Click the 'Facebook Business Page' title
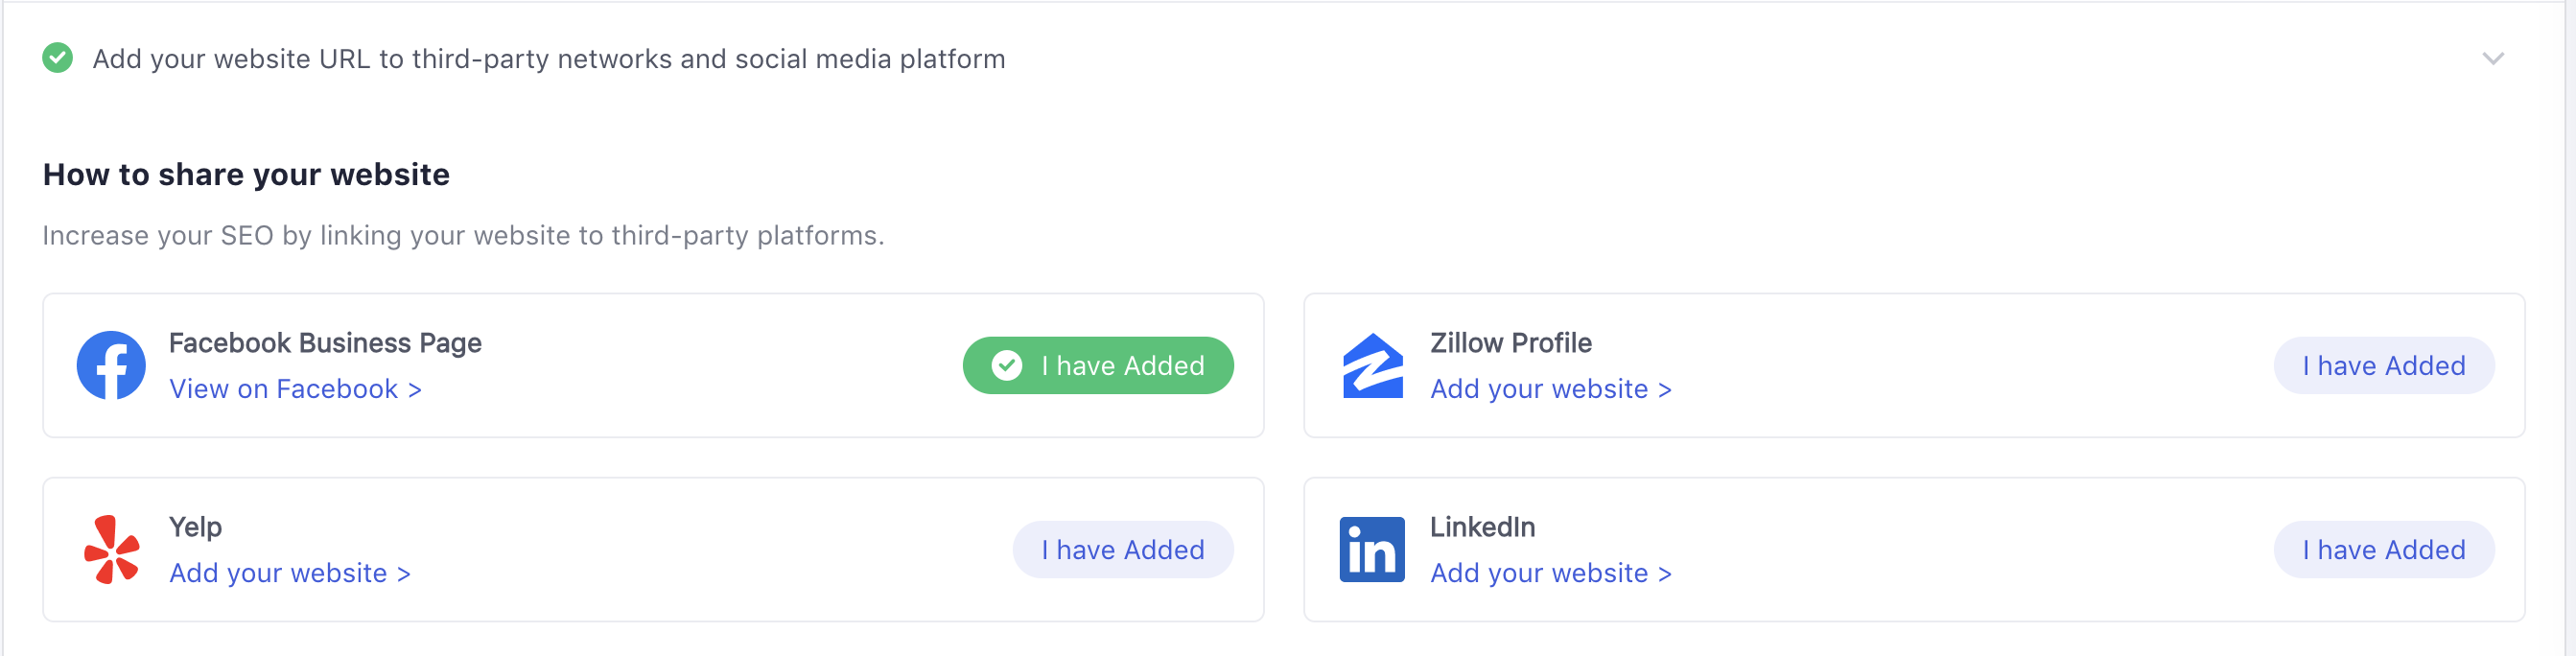The width and height of the screenshot is (2576, 656). click(325, 343)
